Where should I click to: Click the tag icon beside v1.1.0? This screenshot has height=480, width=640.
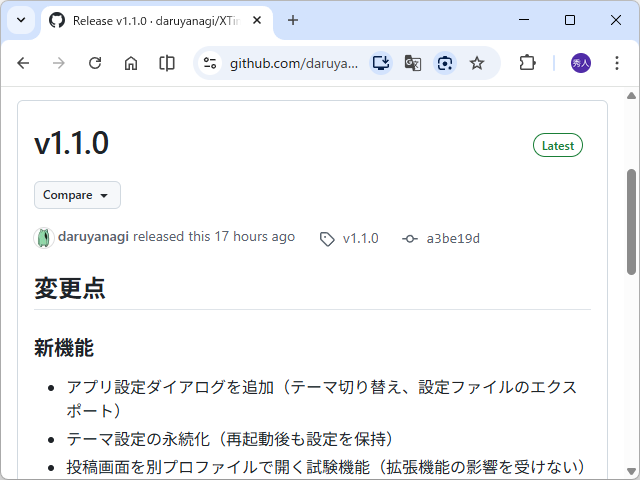point(327,239)
